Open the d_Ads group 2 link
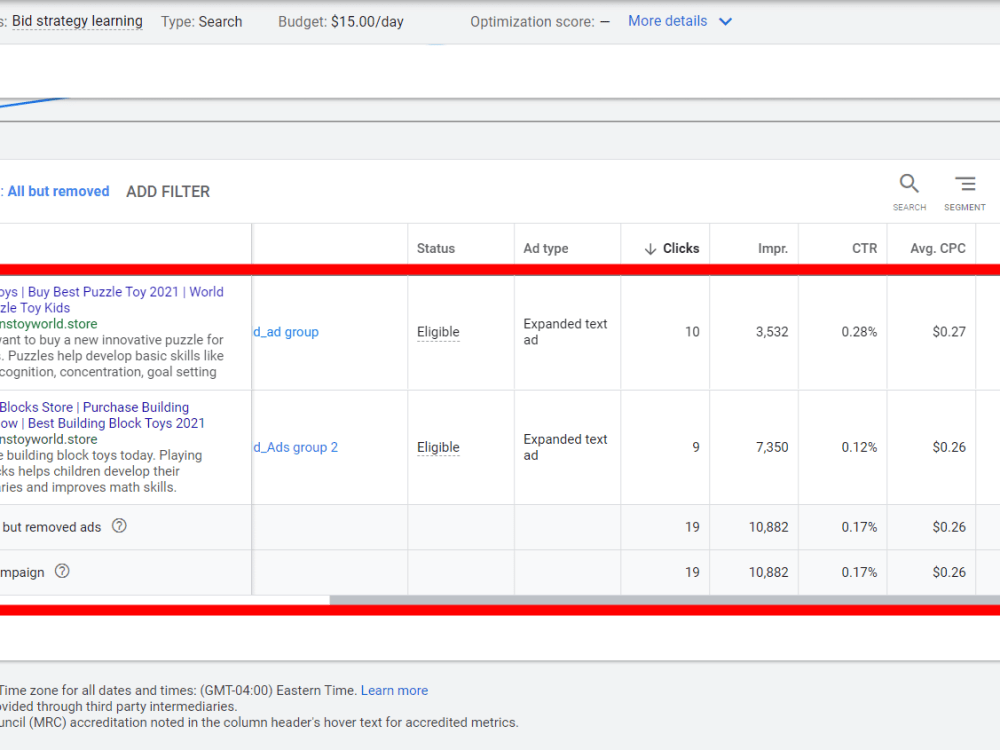1000x750 pixels. (x=295, y=447)
